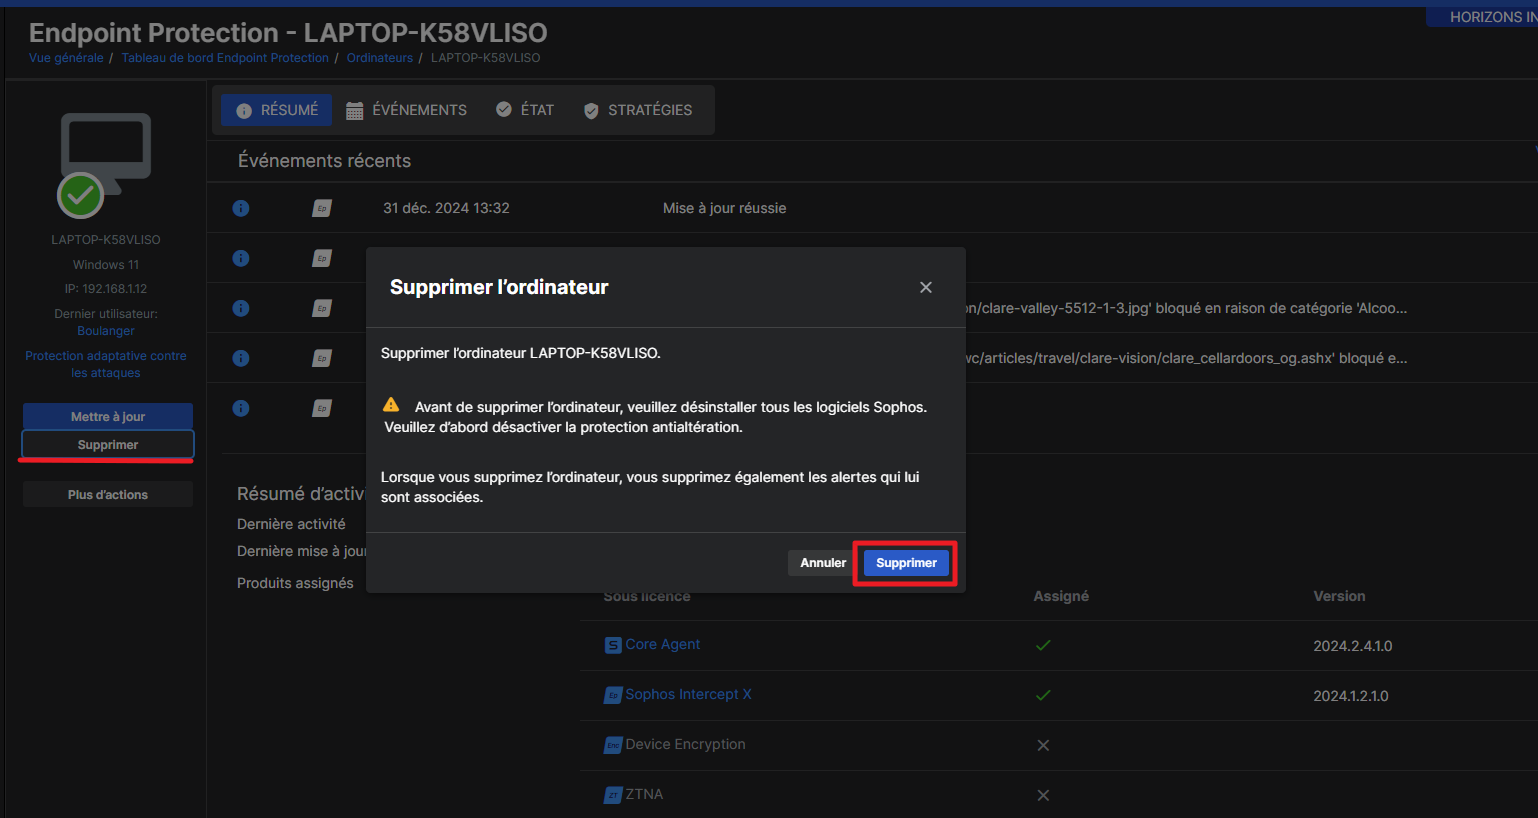This screenshot has height=818, width=1538.
Task: Click the yellow warning triangle in the dialog
Action: coord(391,405)
